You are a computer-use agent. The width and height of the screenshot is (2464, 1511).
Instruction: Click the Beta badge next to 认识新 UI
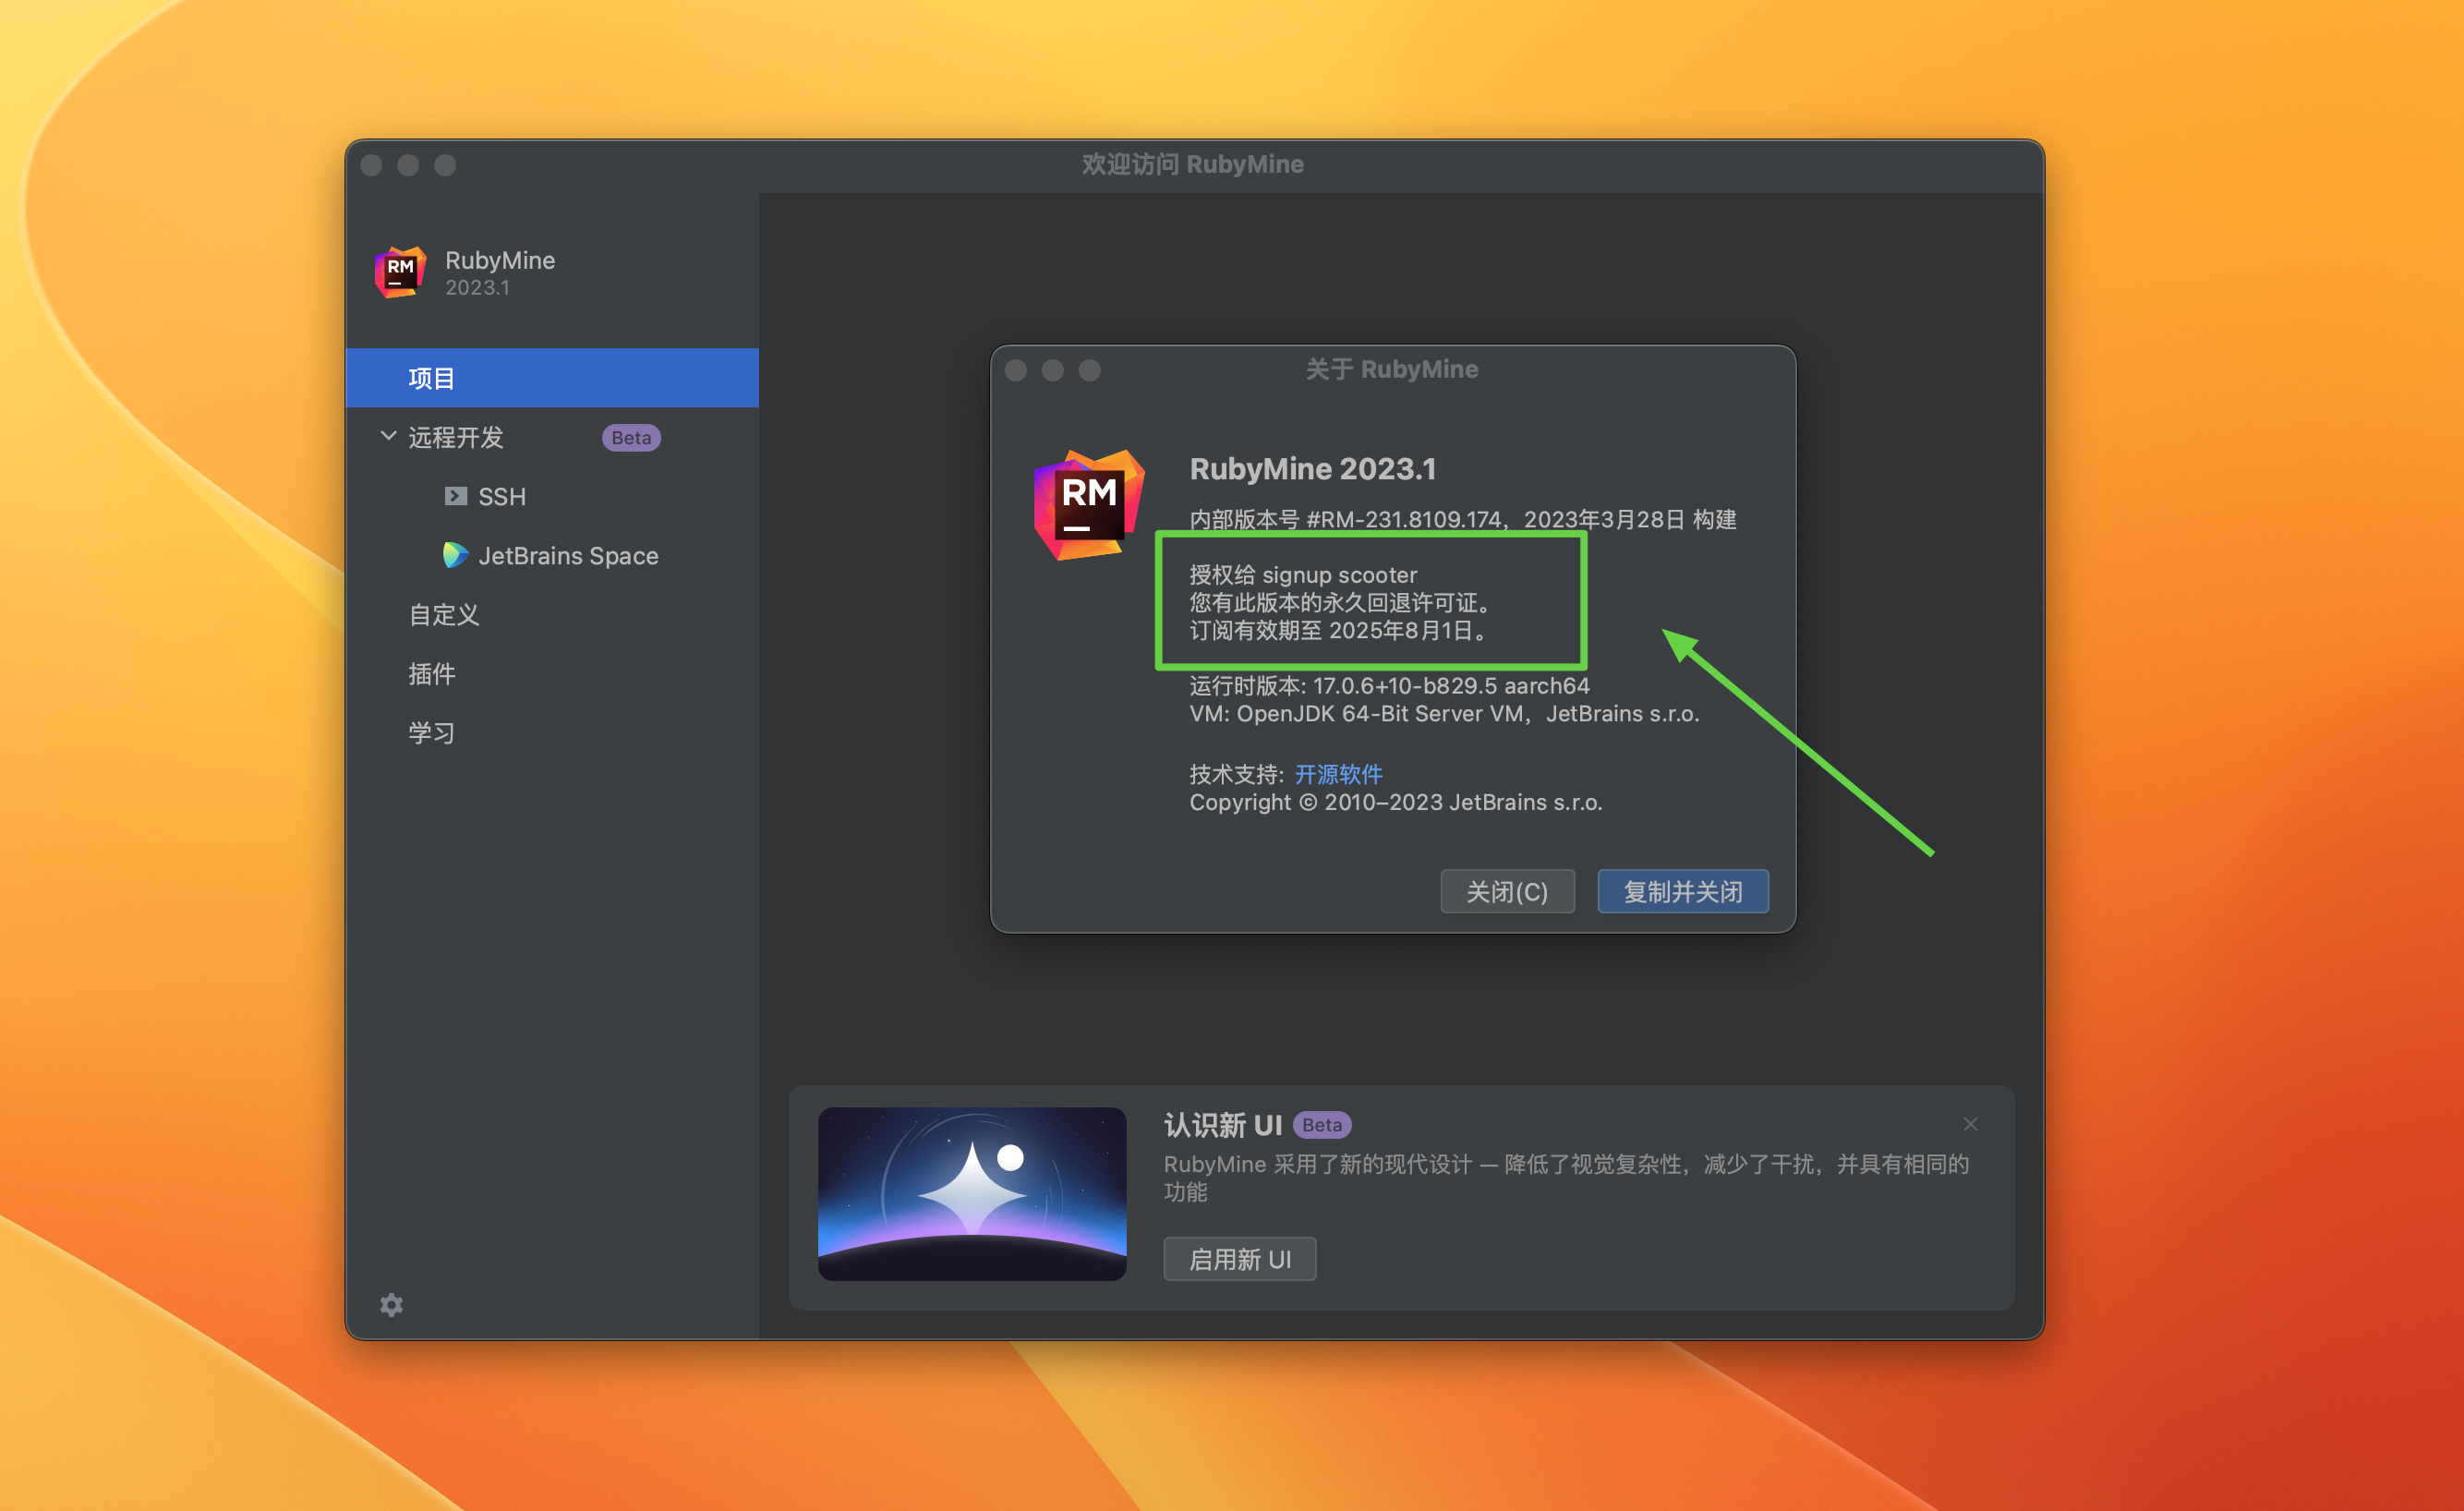(1322, 1125)
